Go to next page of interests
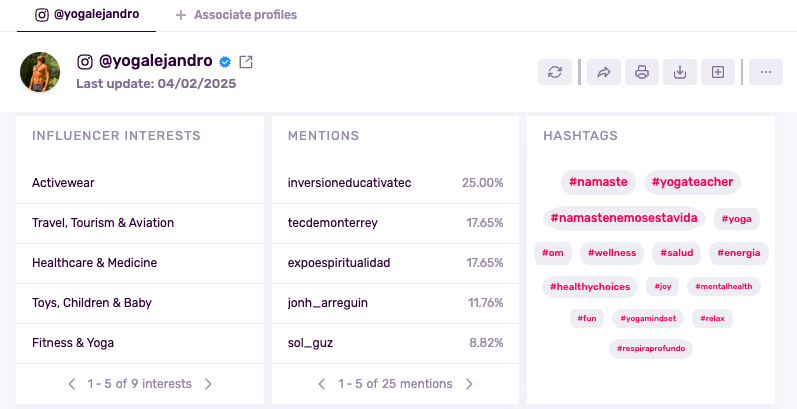797x409 pixels. pos(208,384)
